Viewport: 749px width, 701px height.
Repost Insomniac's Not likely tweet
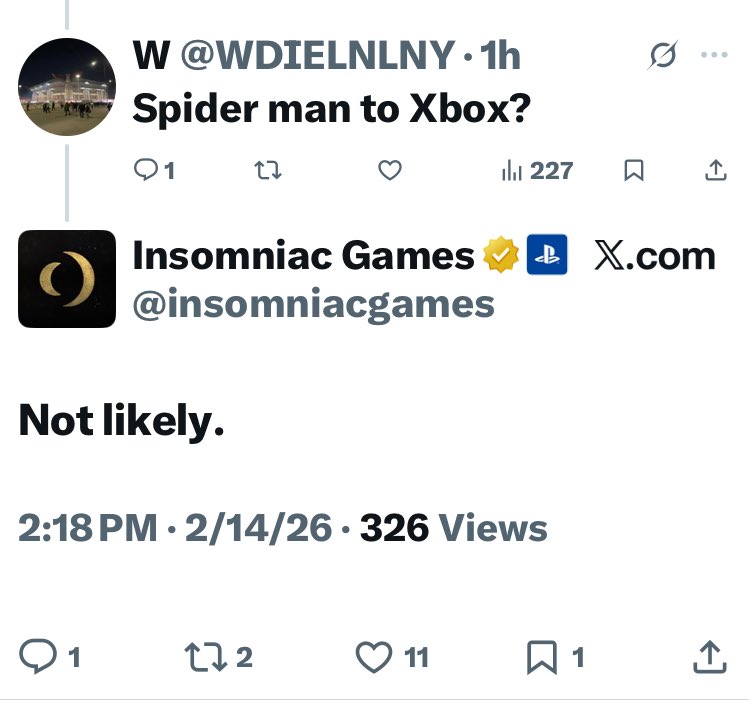[201, 656]
